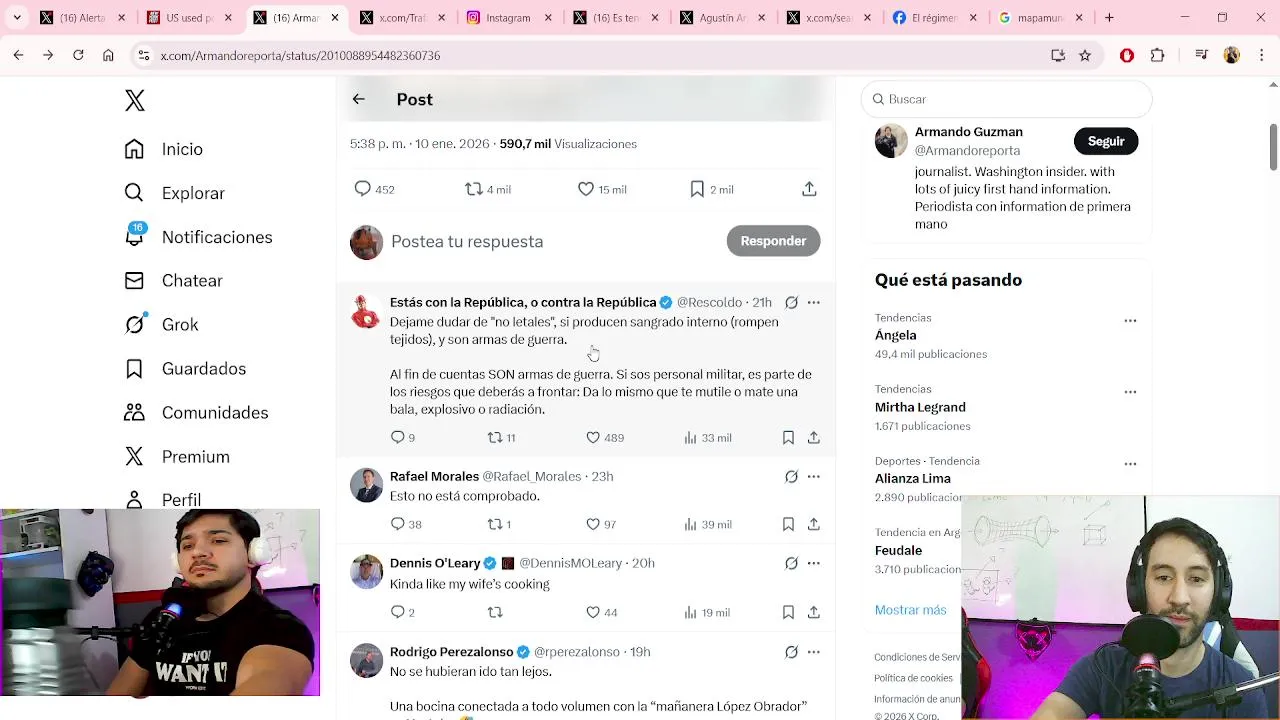Screen dimensions: 1280x720
Task: Open options menu for Ángela trend
Action: (1130, 321)
